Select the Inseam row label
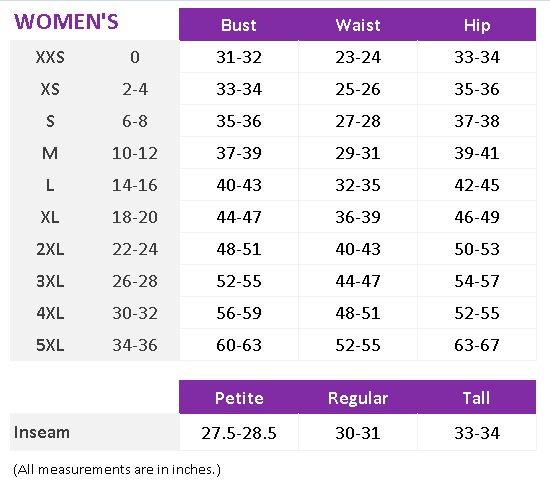The height and width of the screenshot is (483, 550). pyautogui.click(x=42, y=432)
